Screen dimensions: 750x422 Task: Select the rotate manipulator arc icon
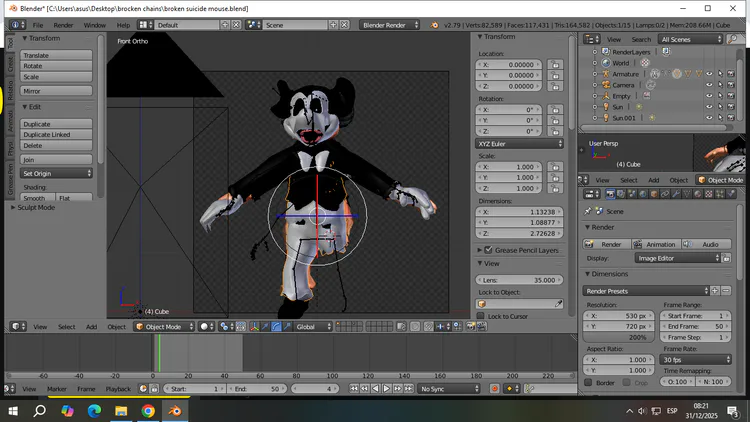tap(276, 327)
